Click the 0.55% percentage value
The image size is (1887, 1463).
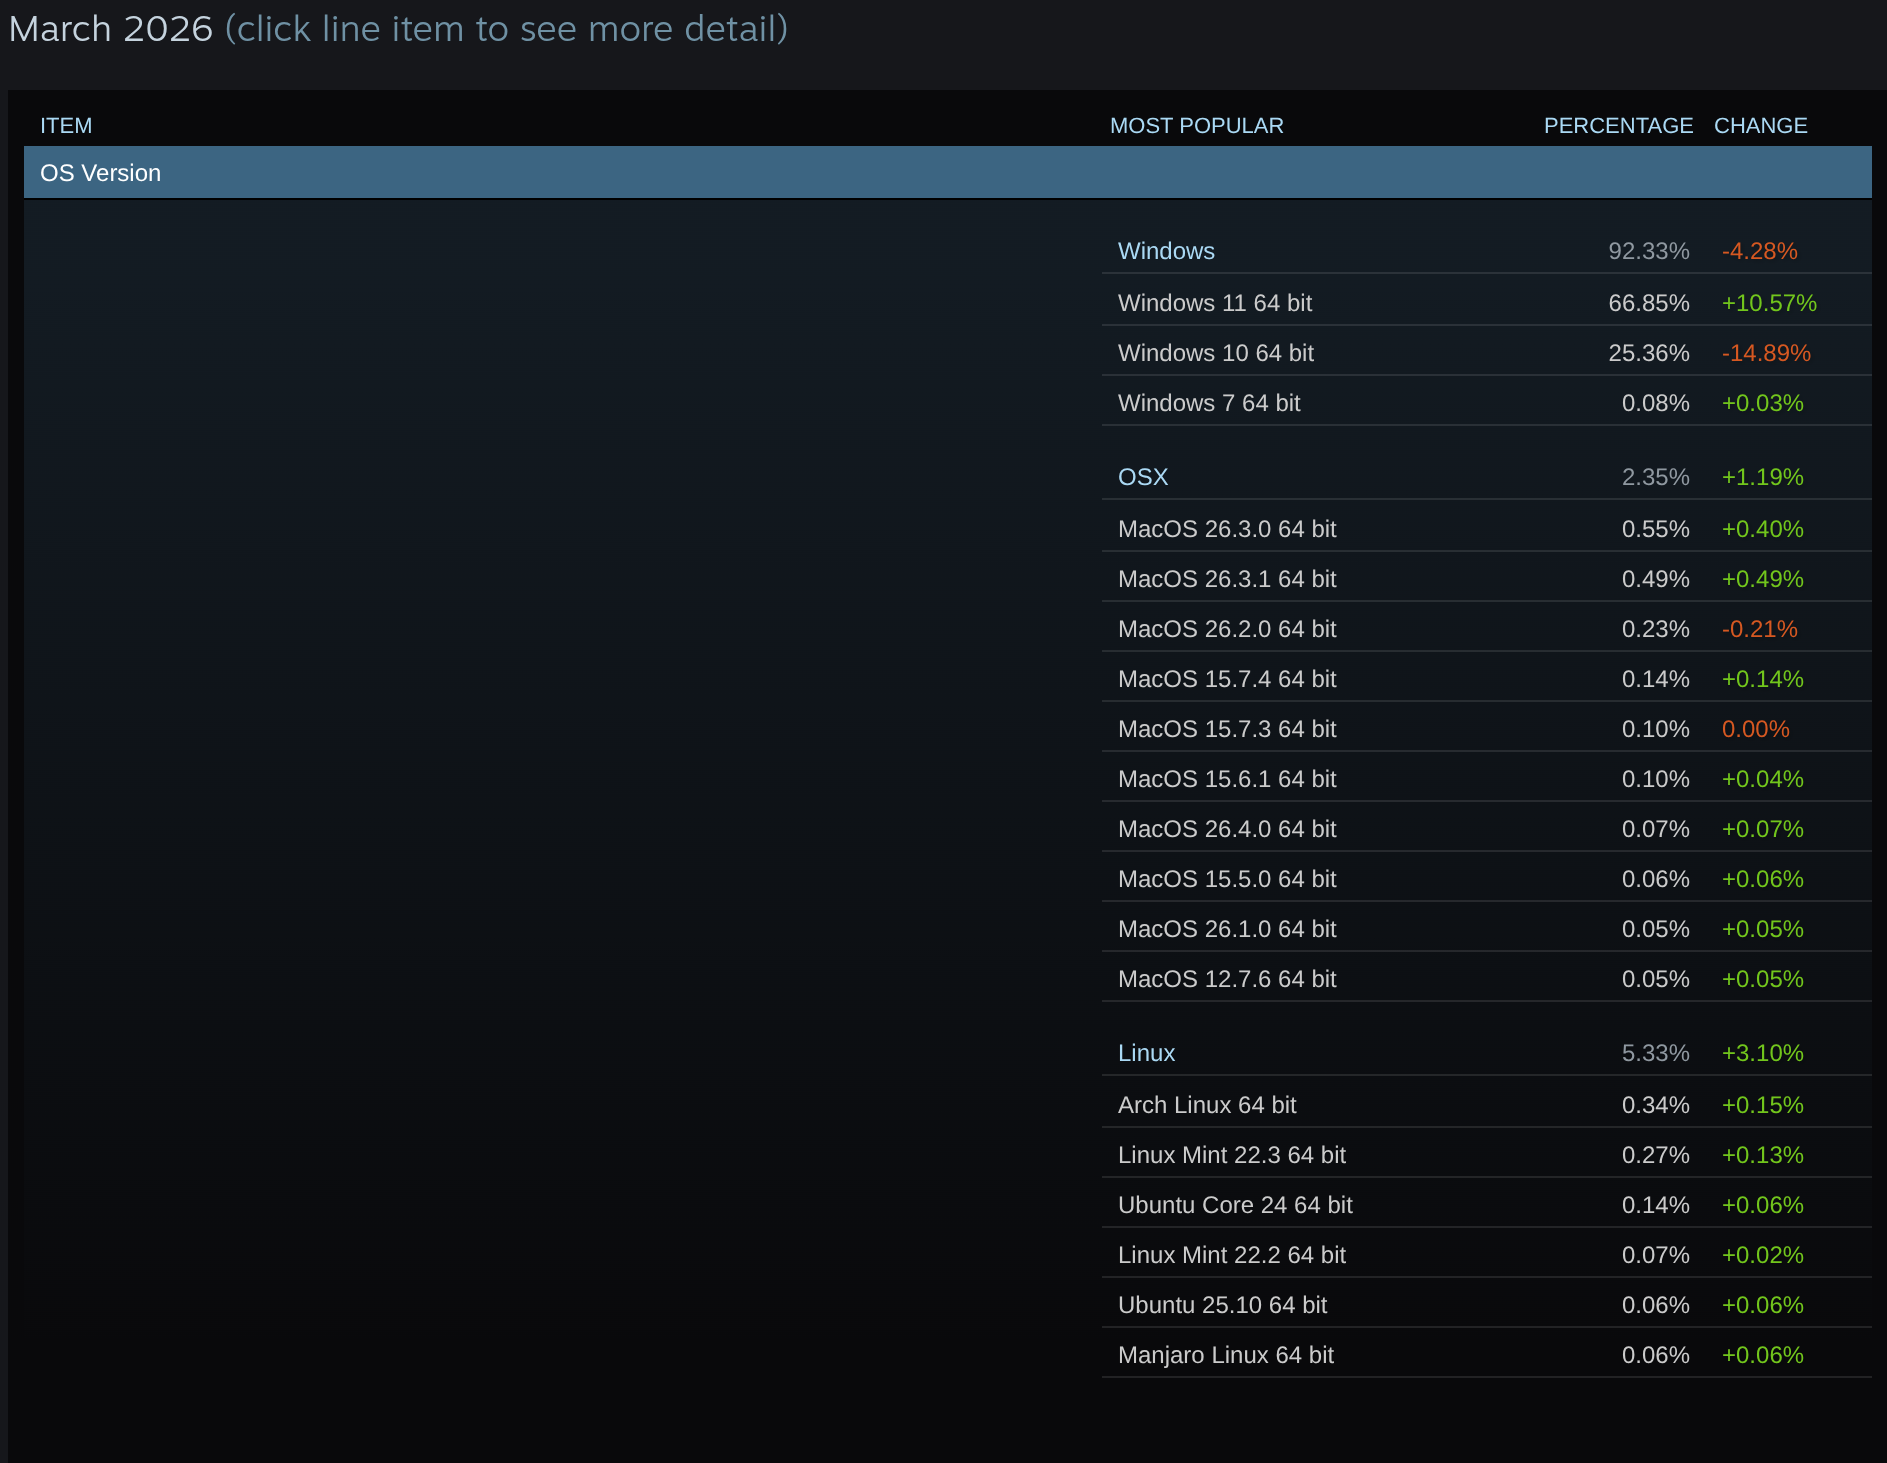pyautogui.click(x=1656, y=529)
